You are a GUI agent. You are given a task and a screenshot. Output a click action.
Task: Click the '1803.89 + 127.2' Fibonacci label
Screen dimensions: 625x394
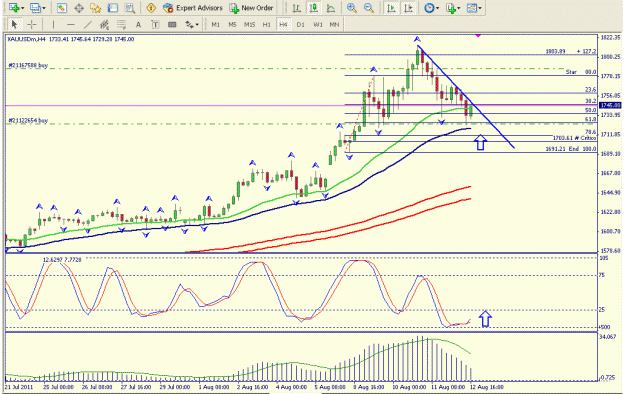pos(571,51)
